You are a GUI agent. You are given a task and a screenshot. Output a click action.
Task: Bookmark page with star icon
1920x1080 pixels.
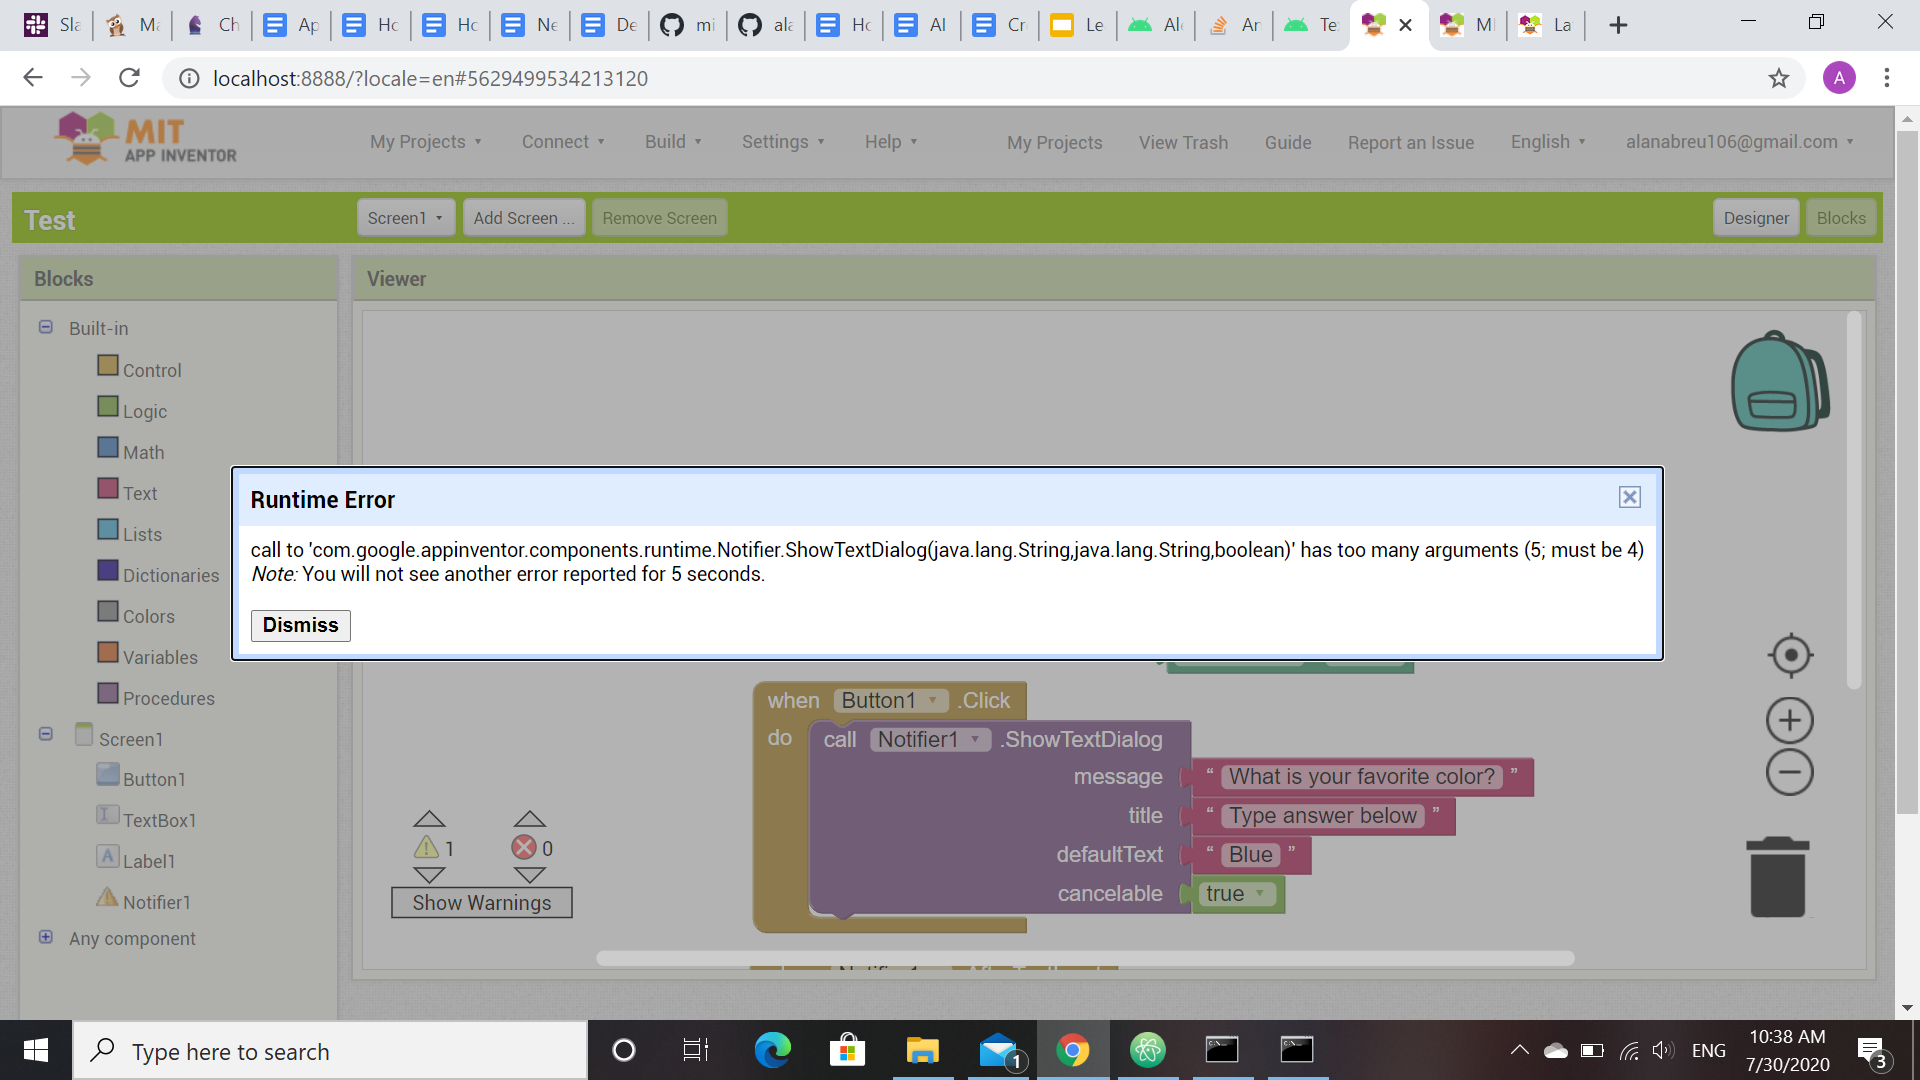[1779, 78]
